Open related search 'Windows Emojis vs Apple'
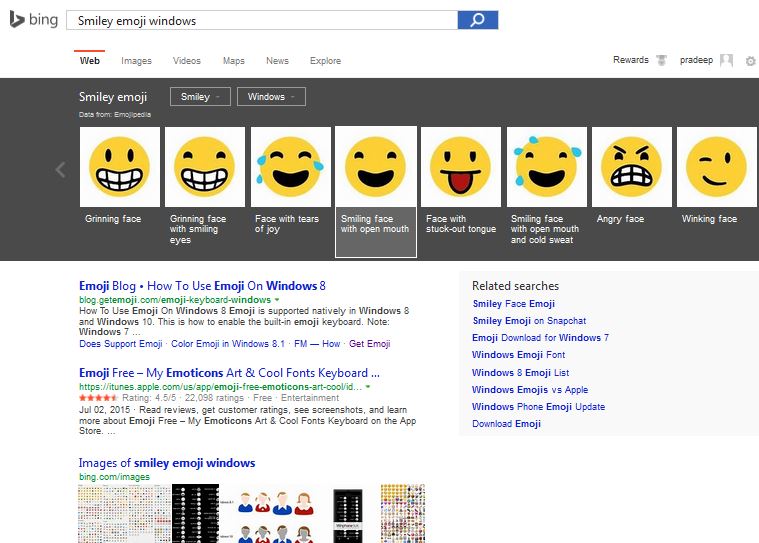 (x=530, y=390)
